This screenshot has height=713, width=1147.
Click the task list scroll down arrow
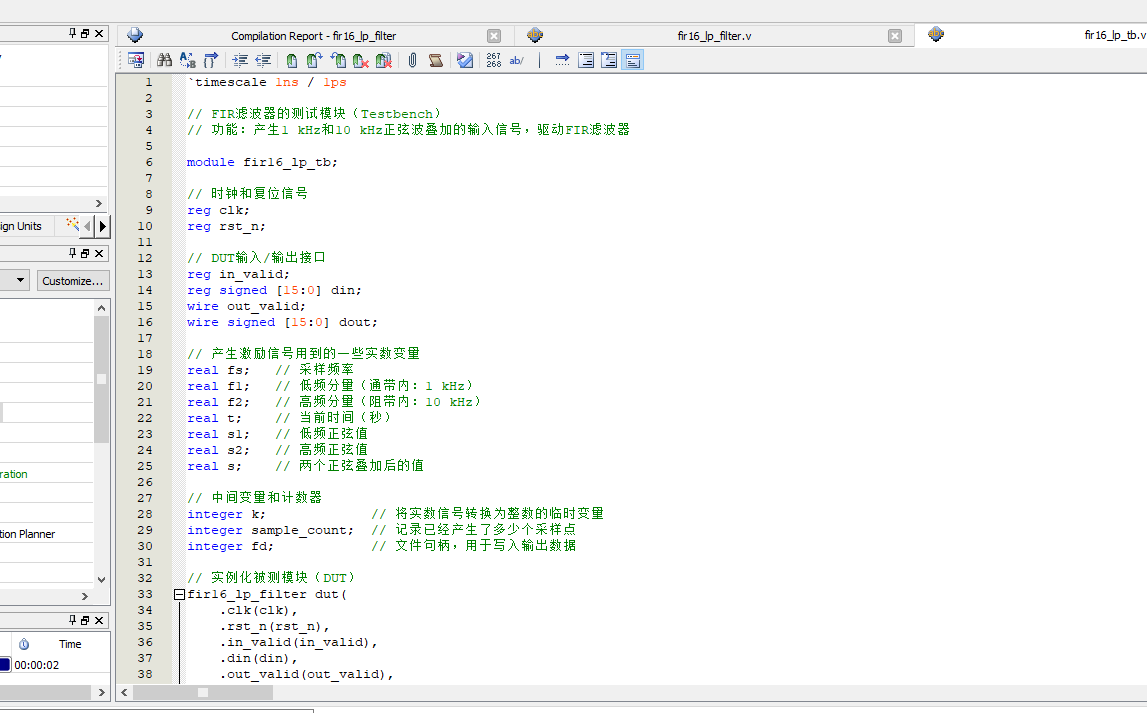click(102, 579)
